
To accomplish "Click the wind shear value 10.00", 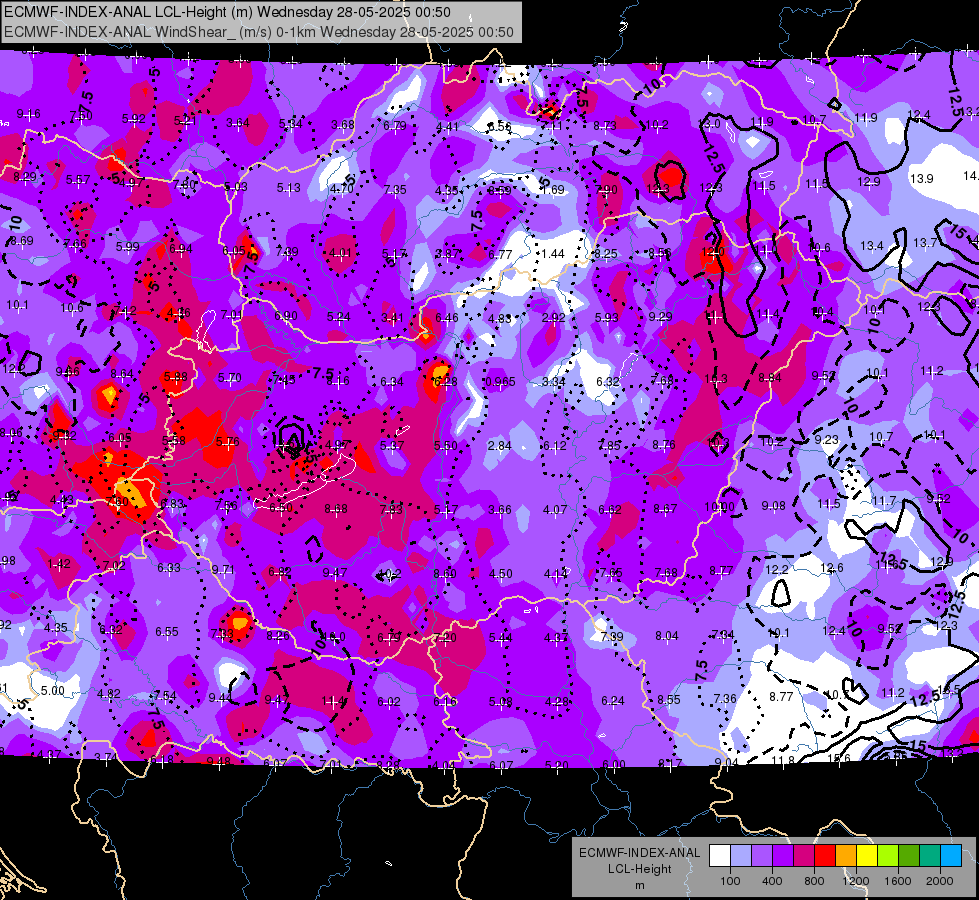I will (x=719, y=507).
